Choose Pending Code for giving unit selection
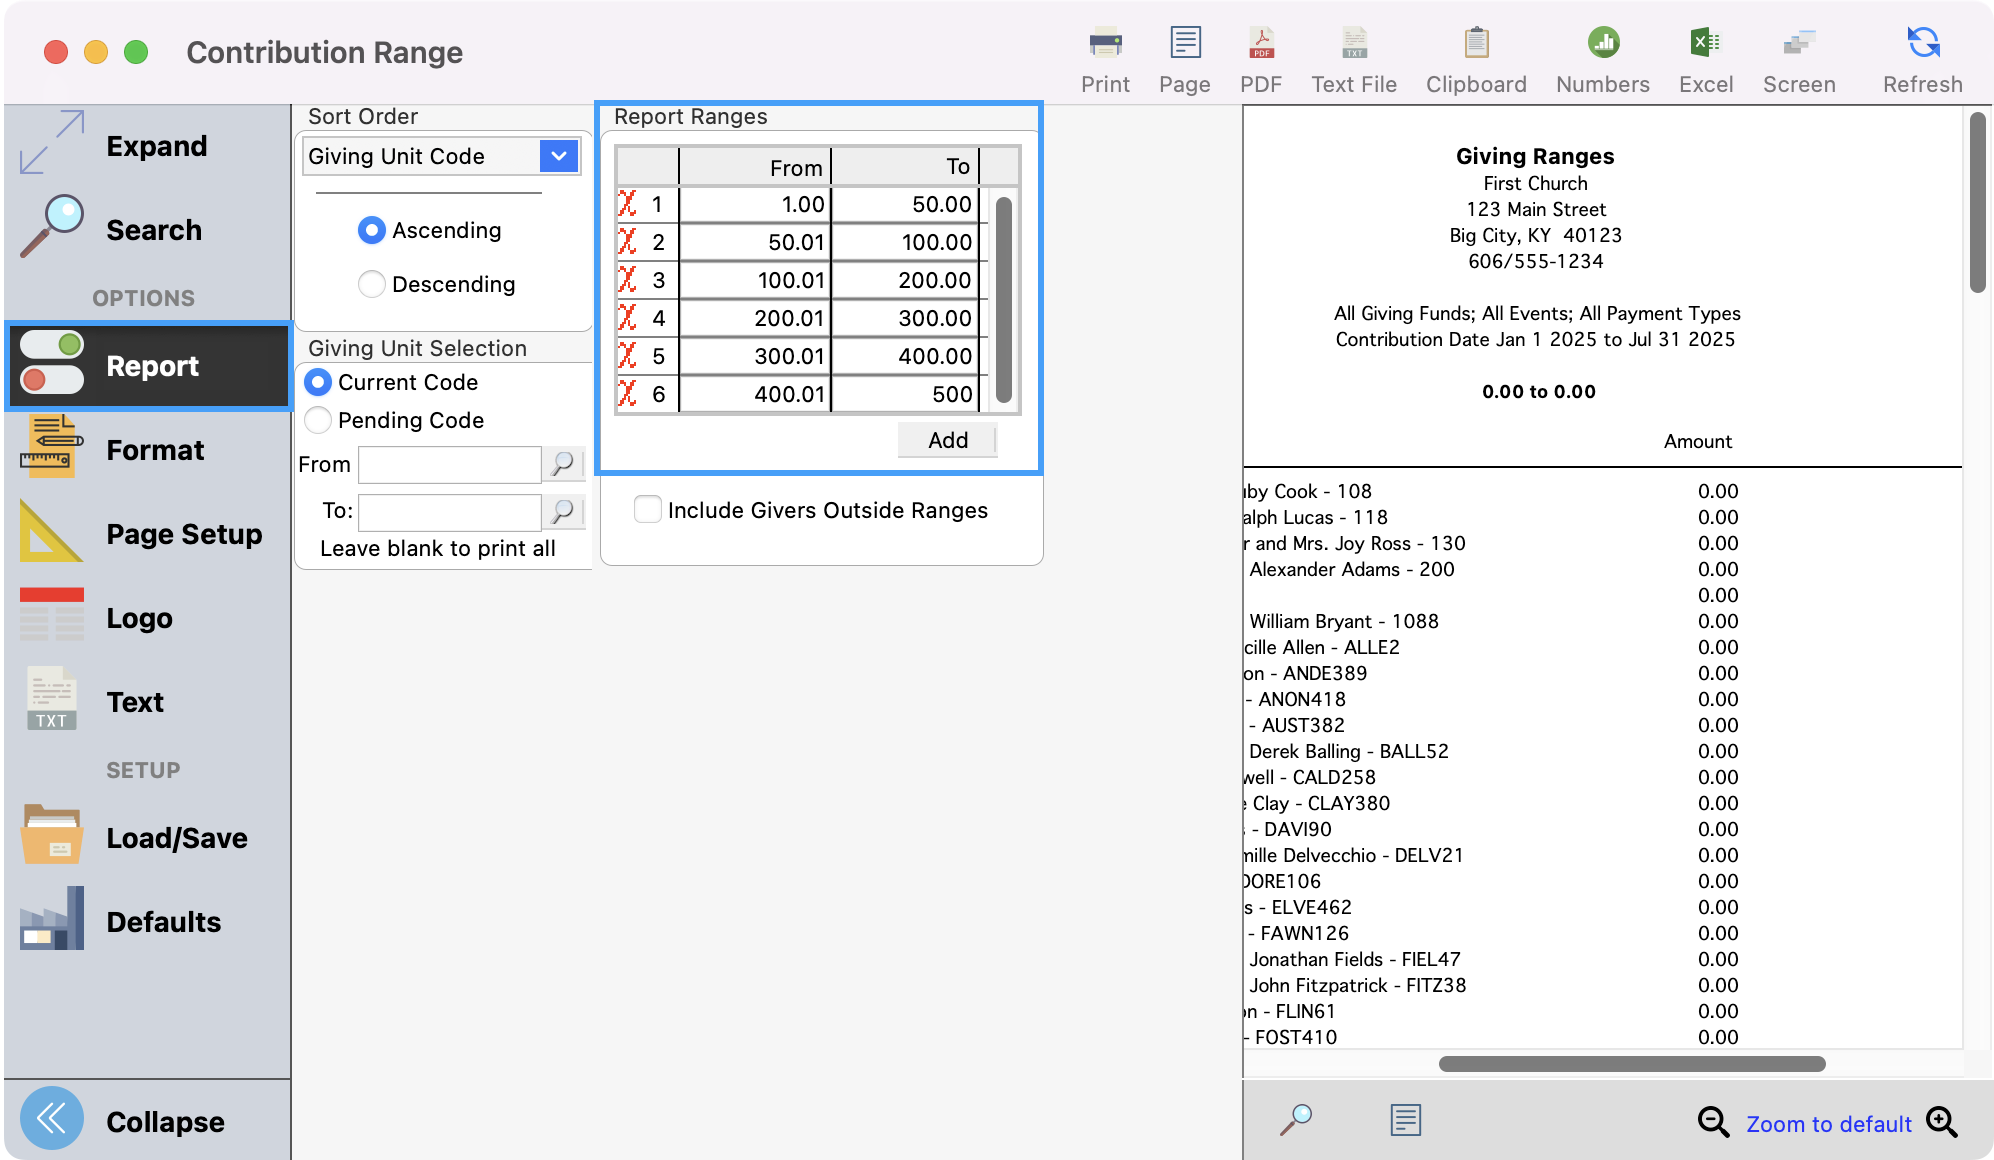This screenshot has height=1160, width=1994. coord(318,420)
